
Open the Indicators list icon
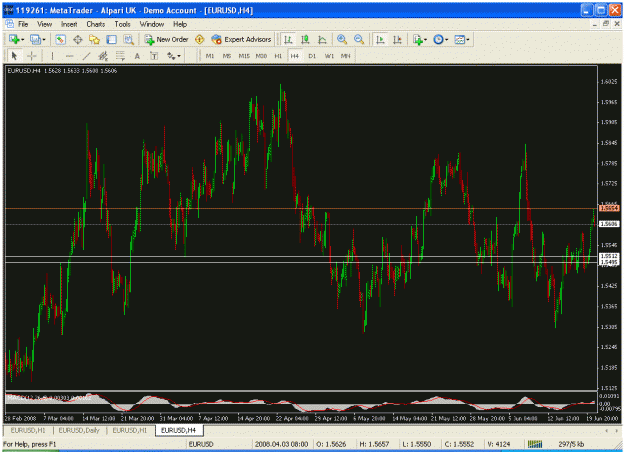click(418, 39)
